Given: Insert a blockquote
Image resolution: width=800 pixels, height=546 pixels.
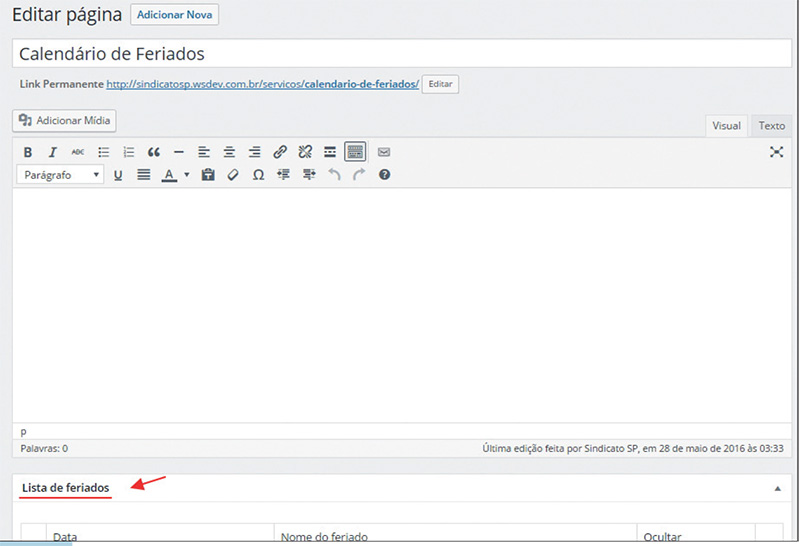Looking at the screenshot, I should coord(154,152).
